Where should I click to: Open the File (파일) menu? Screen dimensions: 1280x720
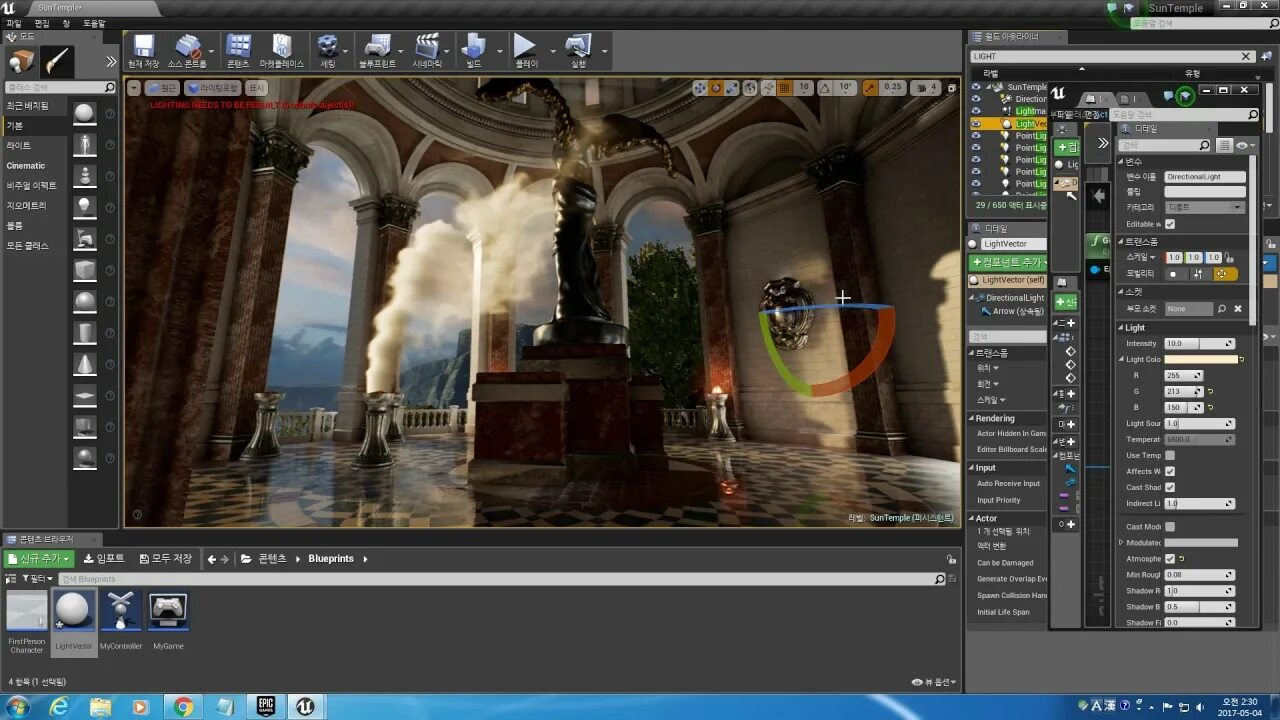point(14,23)
